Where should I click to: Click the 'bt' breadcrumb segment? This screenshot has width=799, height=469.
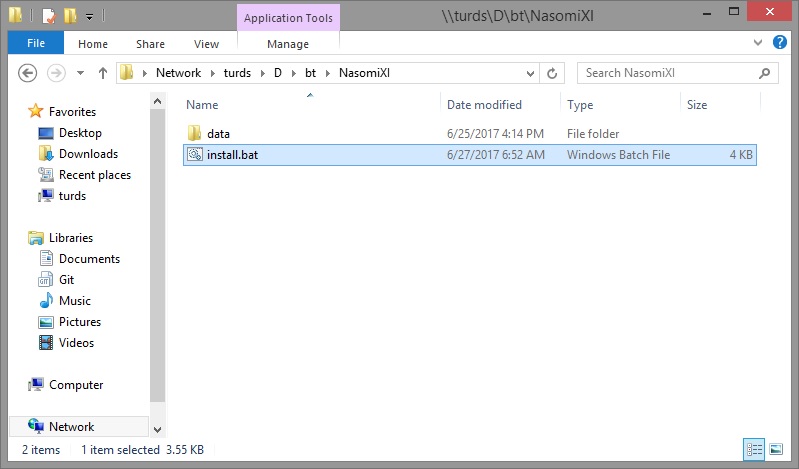pyautogui.click(x=310, y=73)
